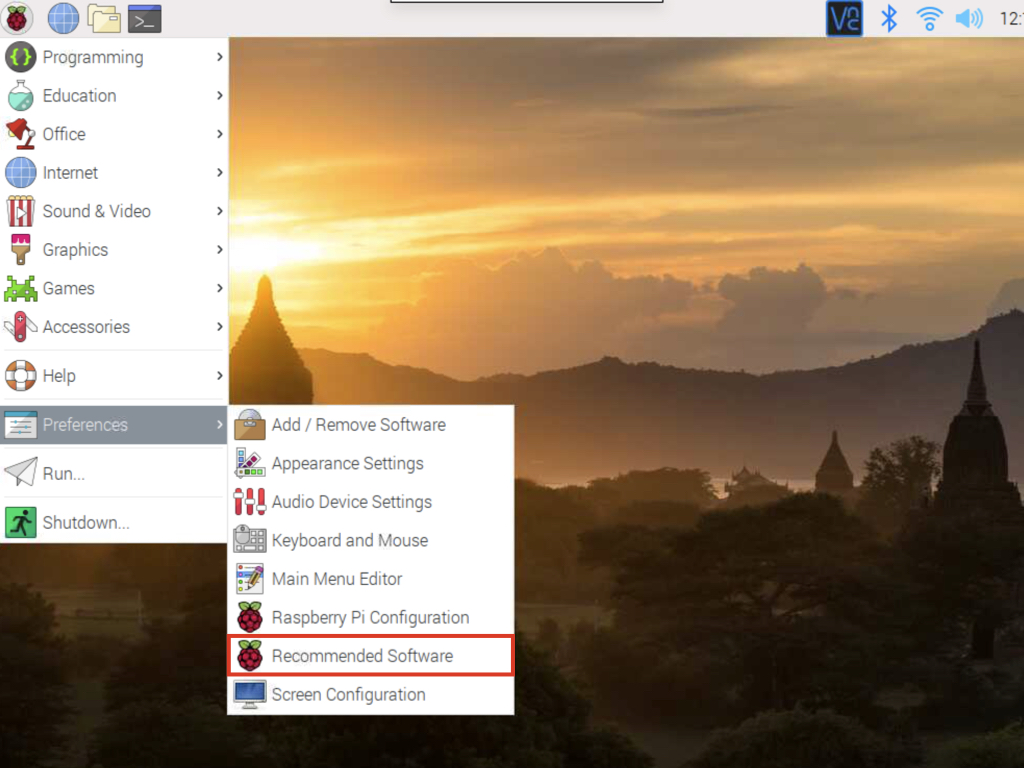Click the Run paper plane icon

[20, 473]
